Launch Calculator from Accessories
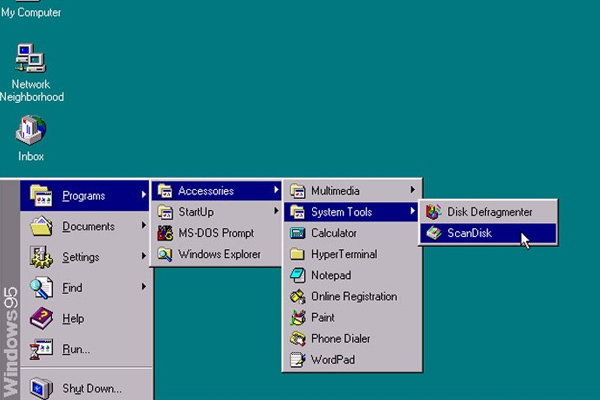 (351, 233)
